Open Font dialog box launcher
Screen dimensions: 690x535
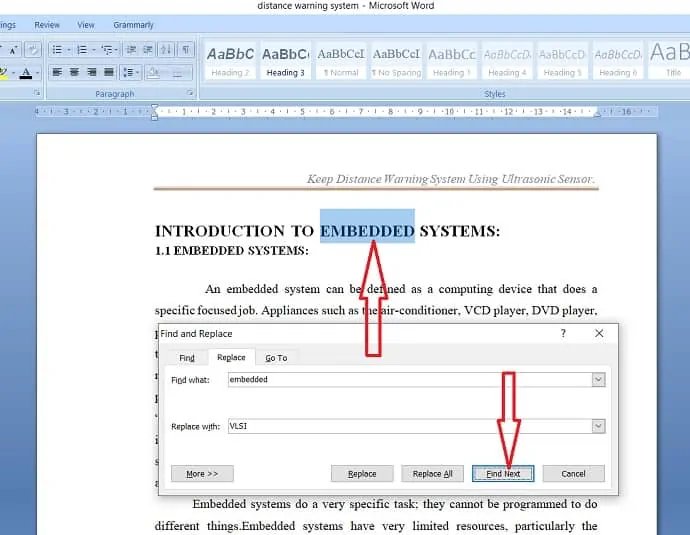37,93
